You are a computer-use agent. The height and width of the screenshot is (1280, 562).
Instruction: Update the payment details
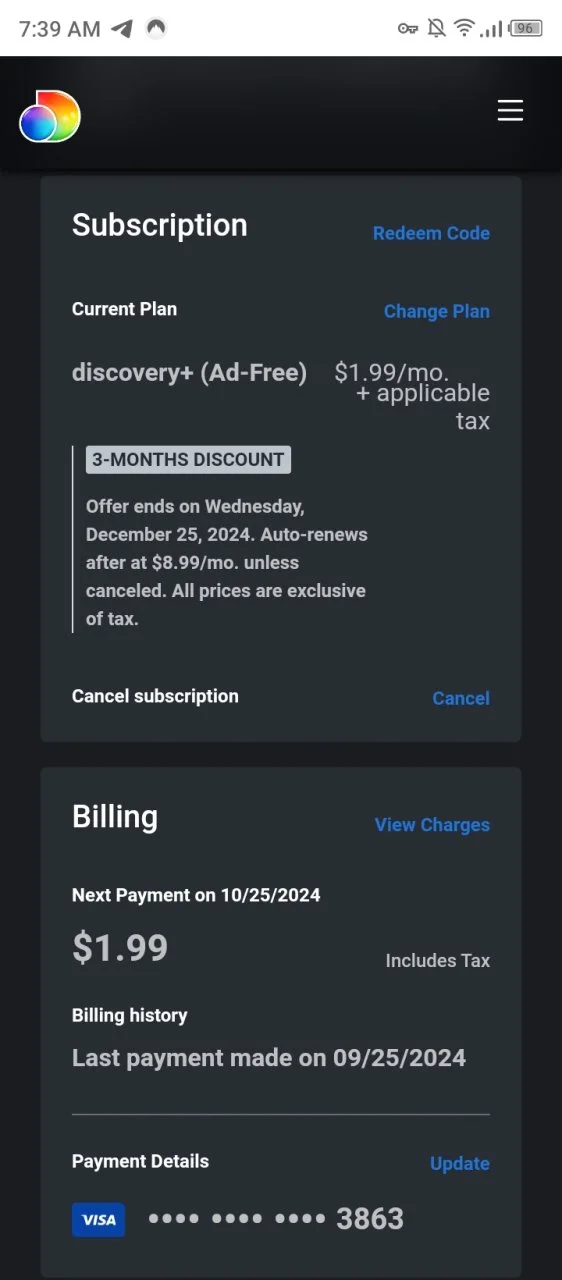[x=460, y=1164]
